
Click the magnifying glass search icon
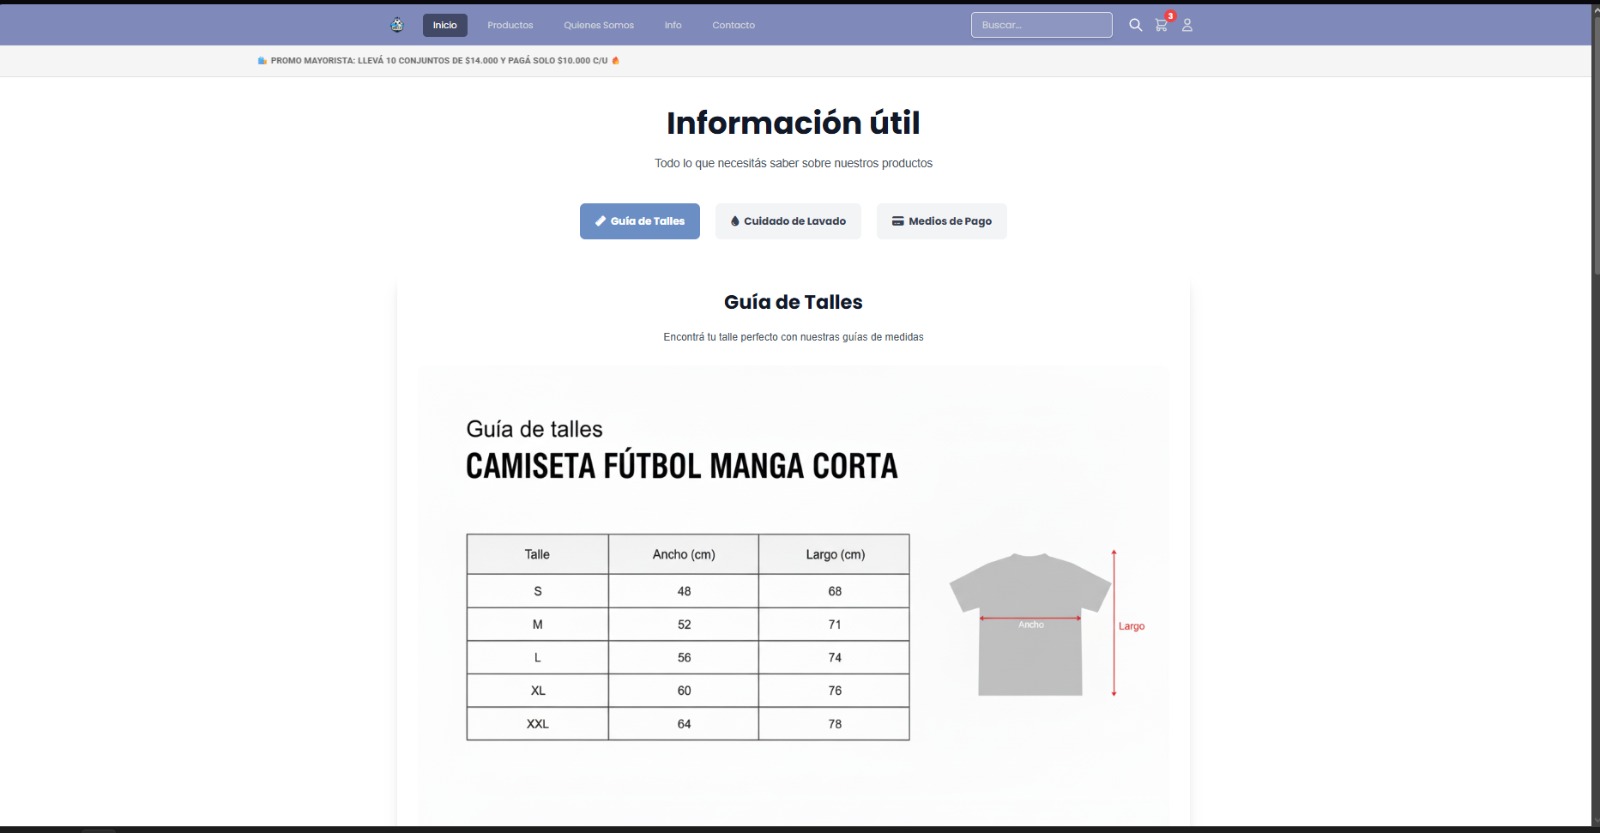1135,25
